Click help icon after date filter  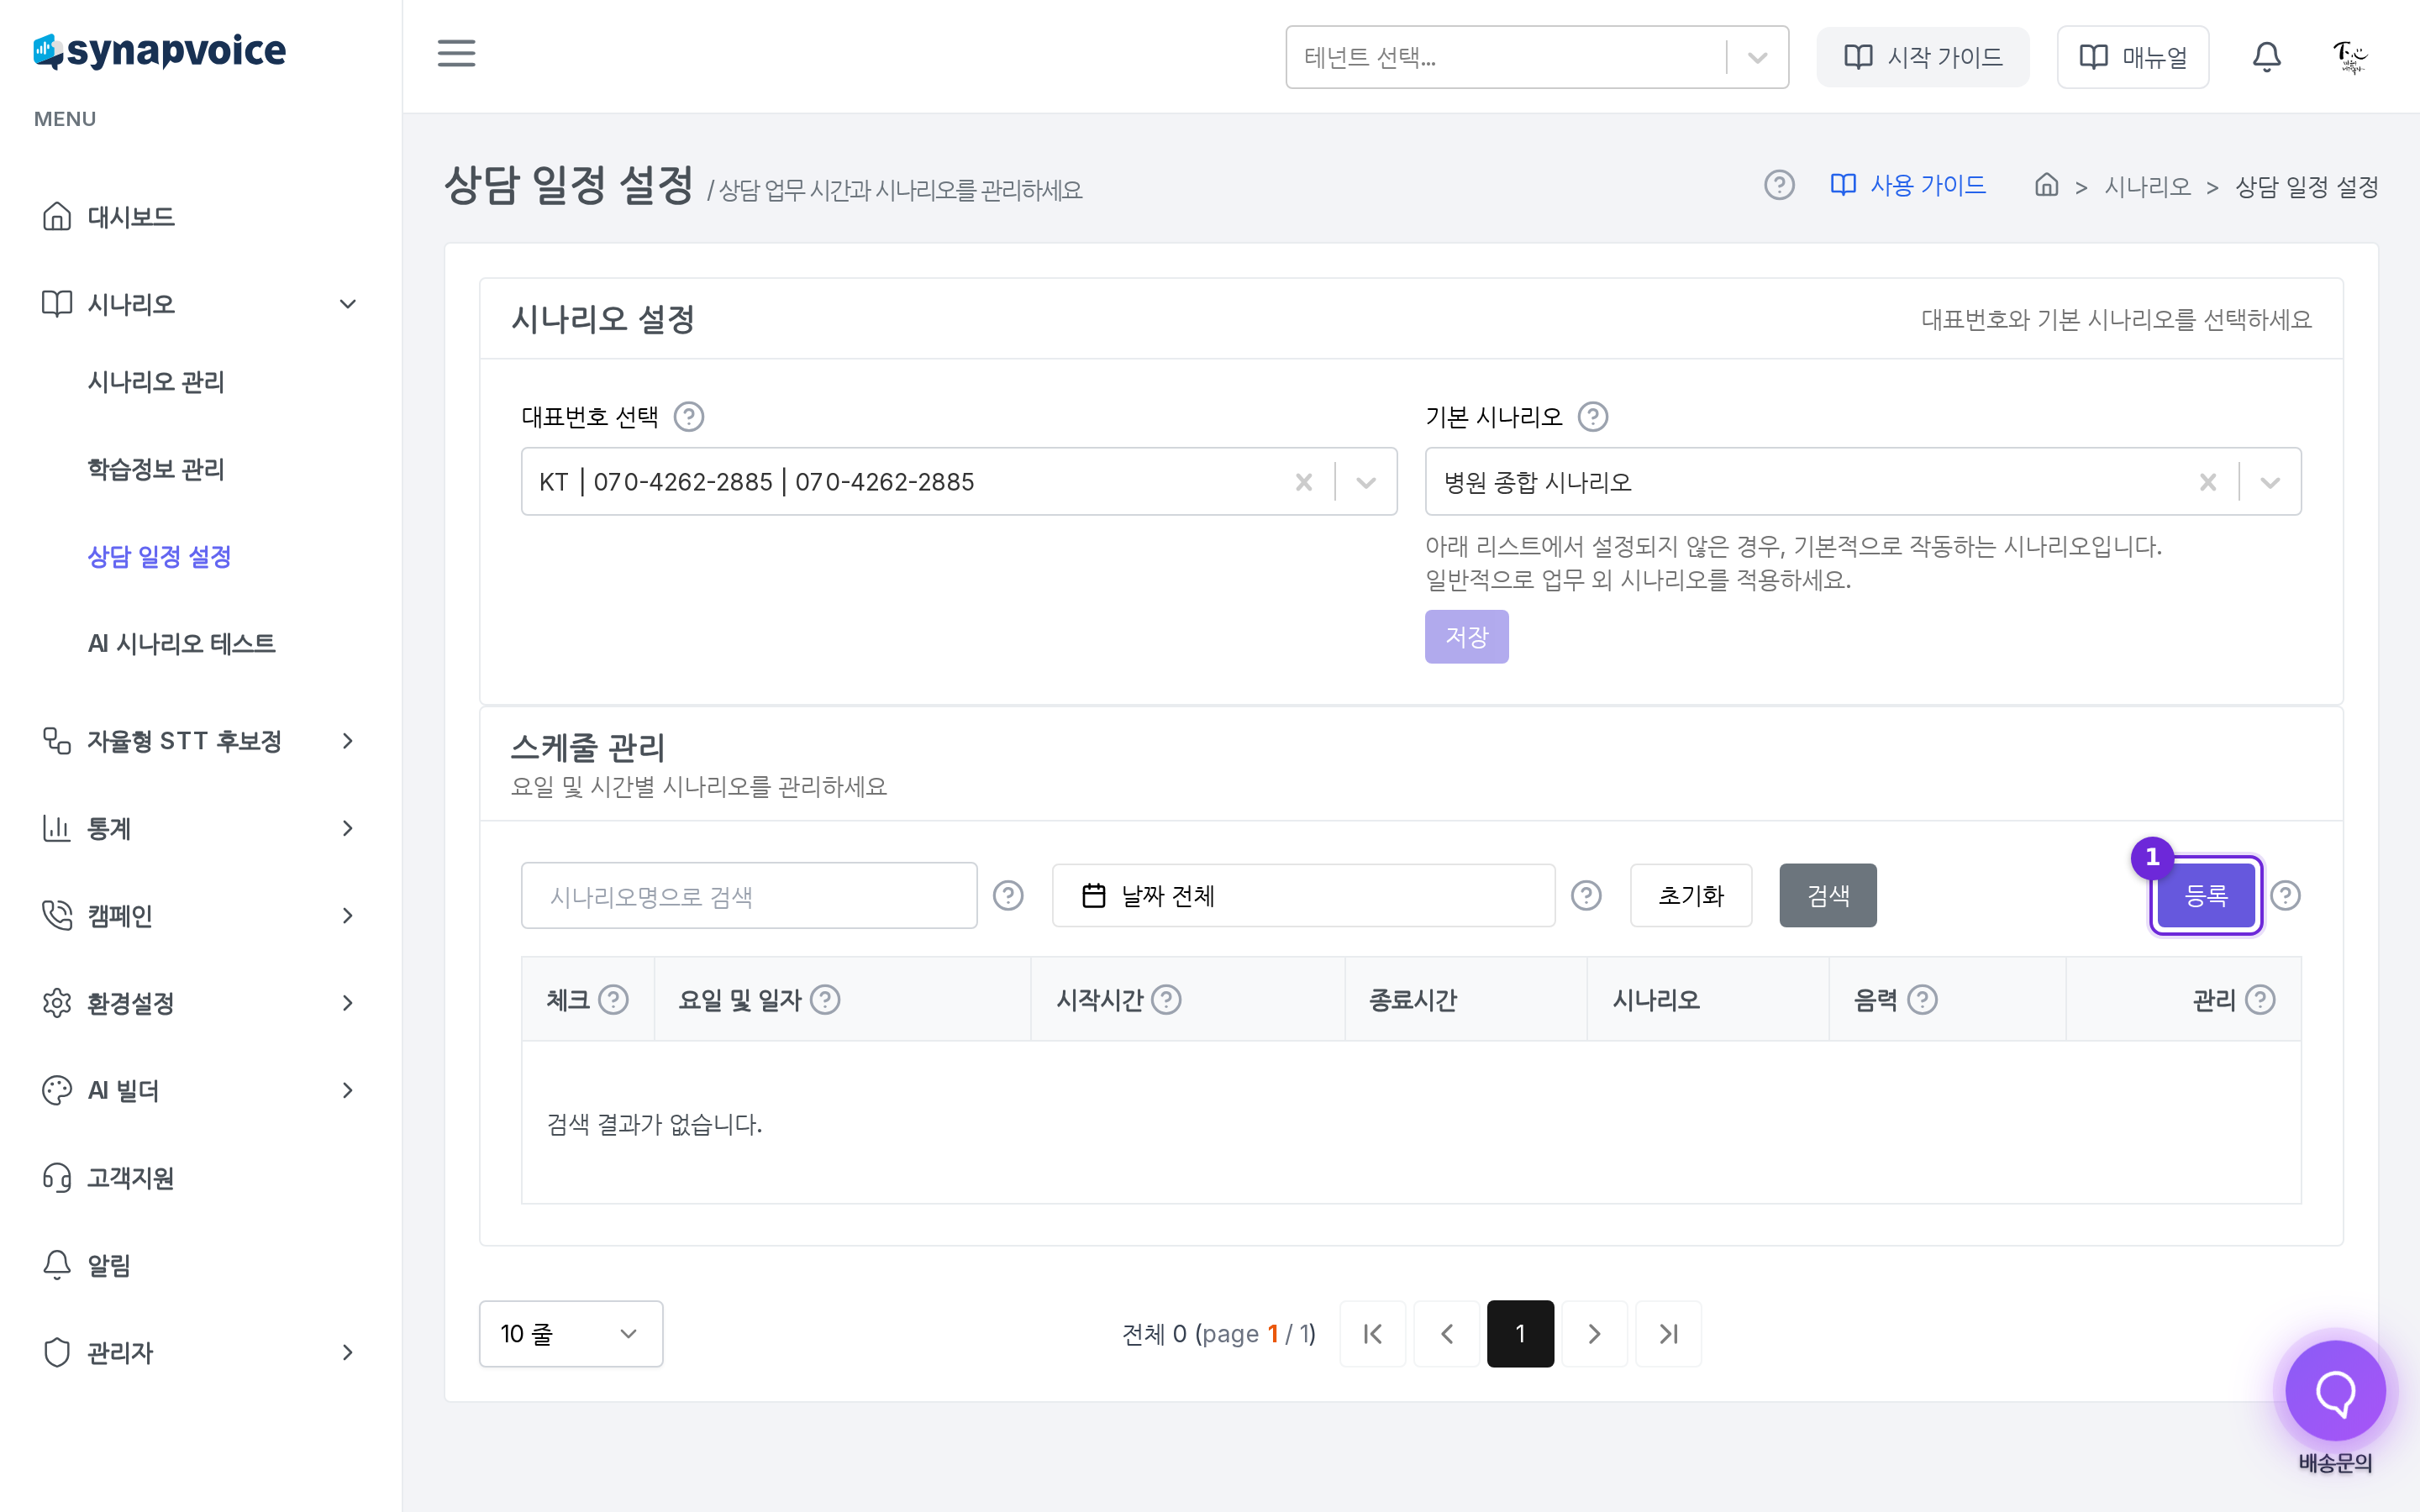click(1586, 895)
